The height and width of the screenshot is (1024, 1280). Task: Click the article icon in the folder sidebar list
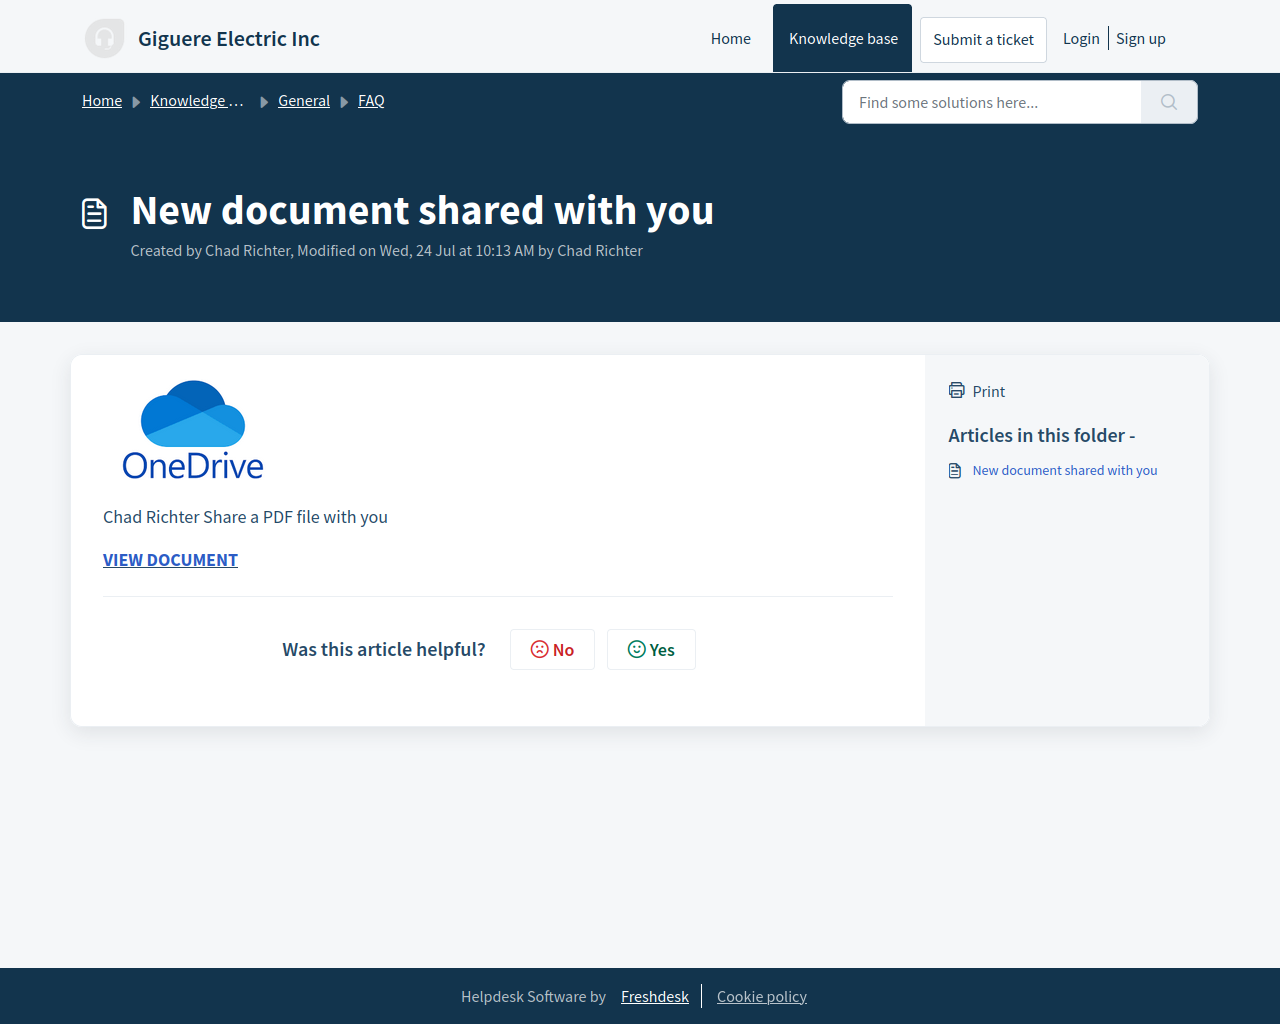(955, 470)
